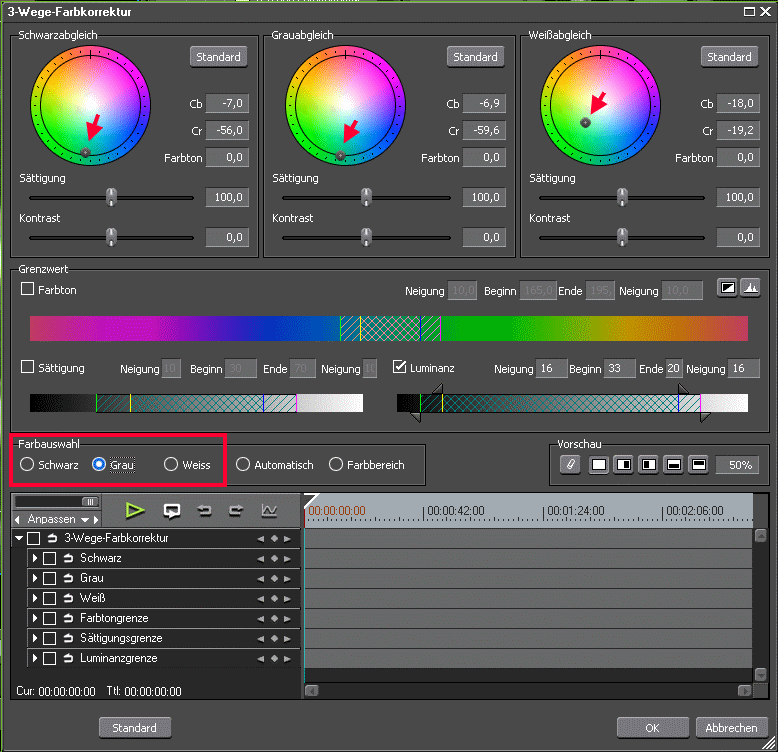Image resolution: width=778 pixels, height=752 pixels.
Task: Click Standard button in Schwarzabgleich
Action: pyautogui.click(x=218, y=57)
